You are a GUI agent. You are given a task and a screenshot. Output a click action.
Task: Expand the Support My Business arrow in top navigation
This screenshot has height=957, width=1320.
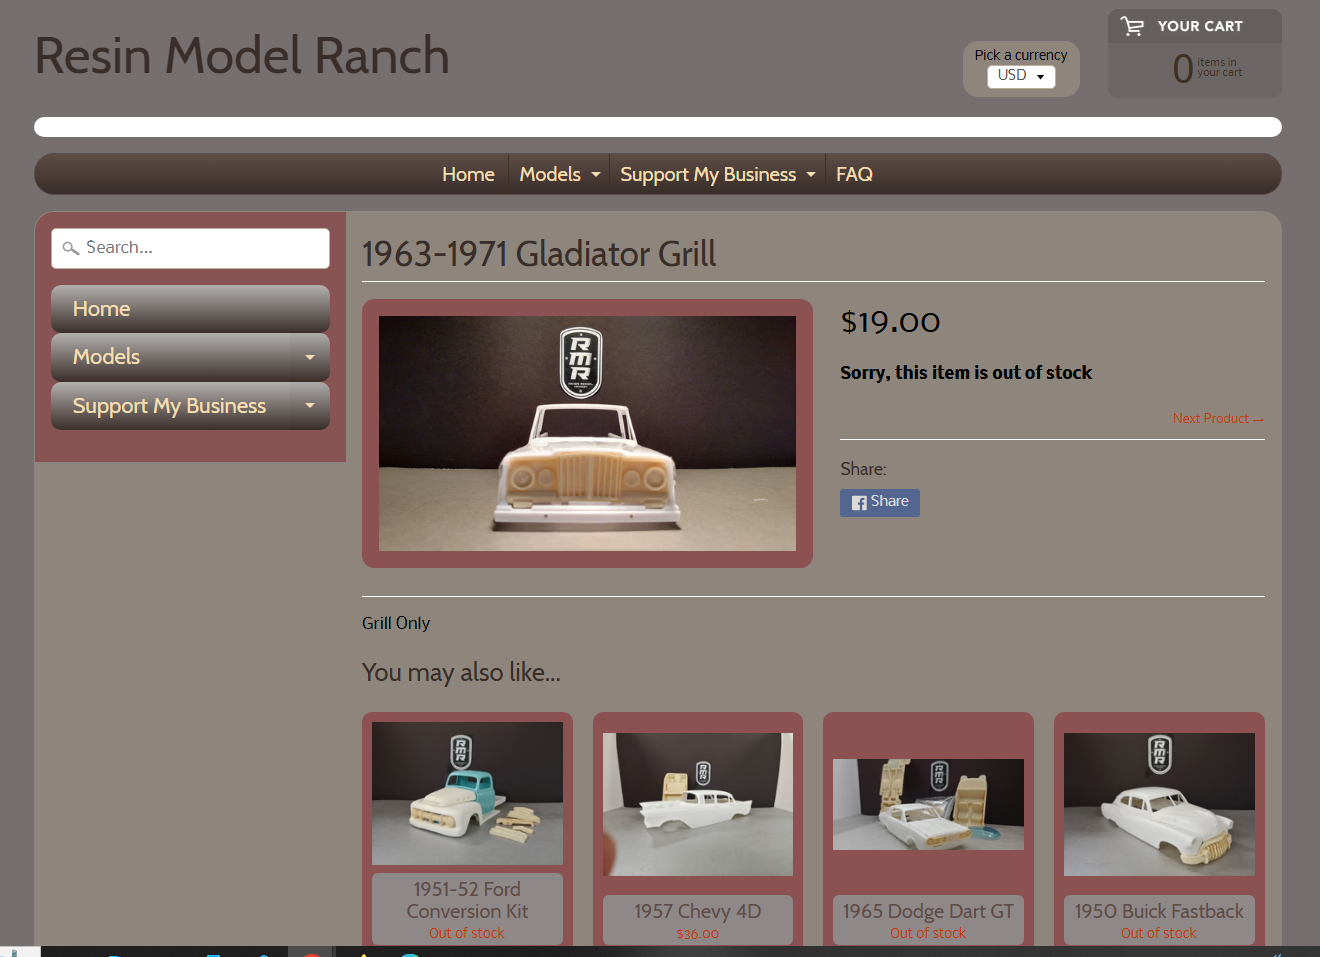pos(811,175)
